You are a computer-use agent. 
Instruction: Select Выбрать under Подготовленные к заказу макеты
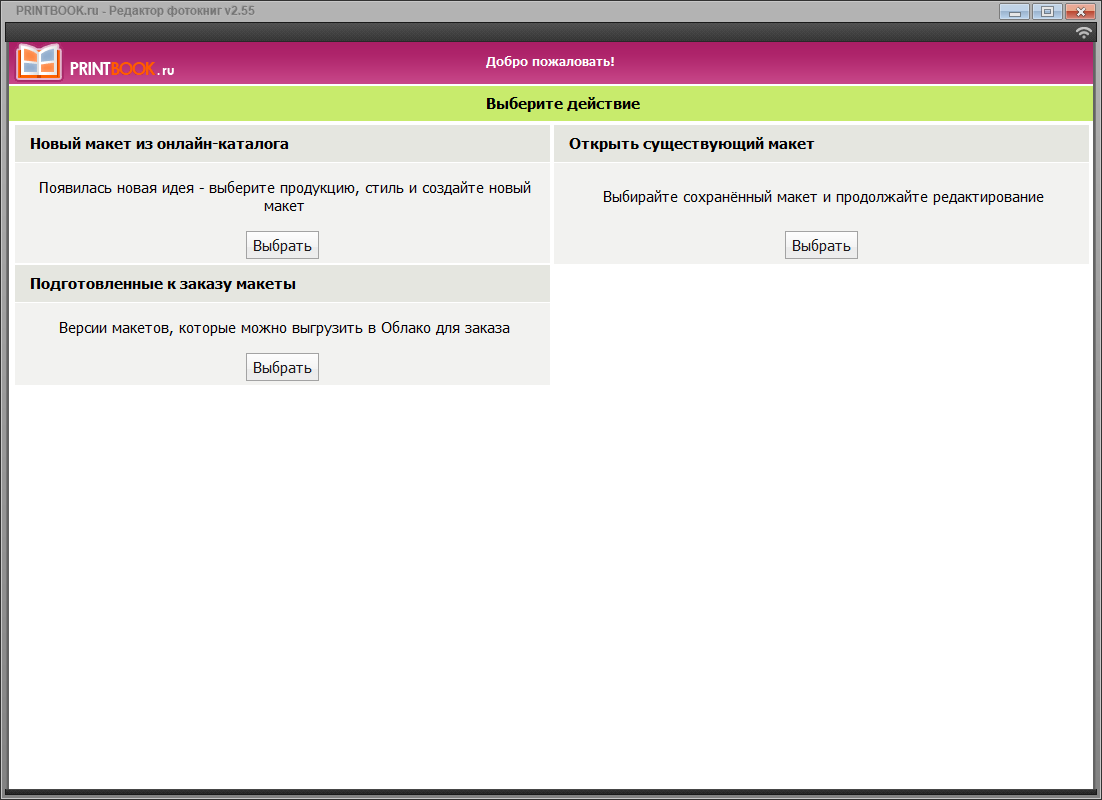pyautogui.click(x=282, y=366)
